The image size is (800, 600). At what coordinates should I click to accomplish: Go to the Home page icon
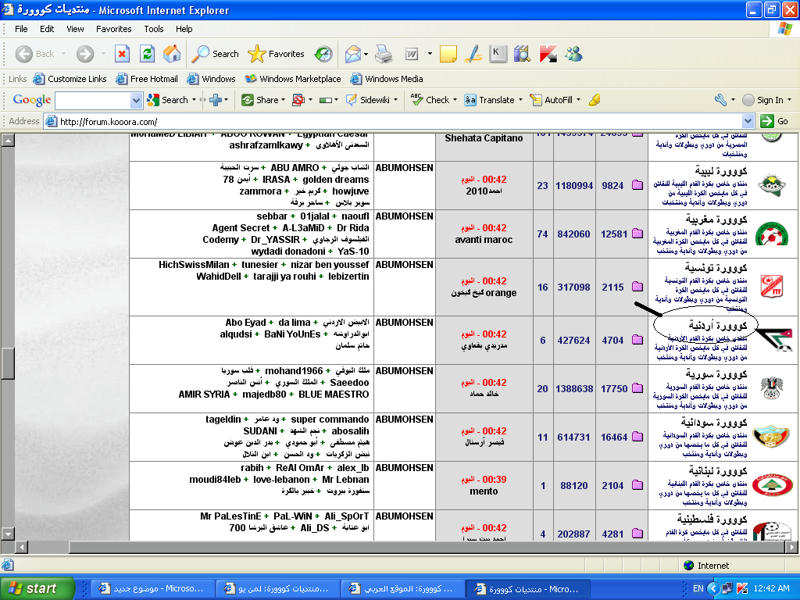tap(172, 54)
